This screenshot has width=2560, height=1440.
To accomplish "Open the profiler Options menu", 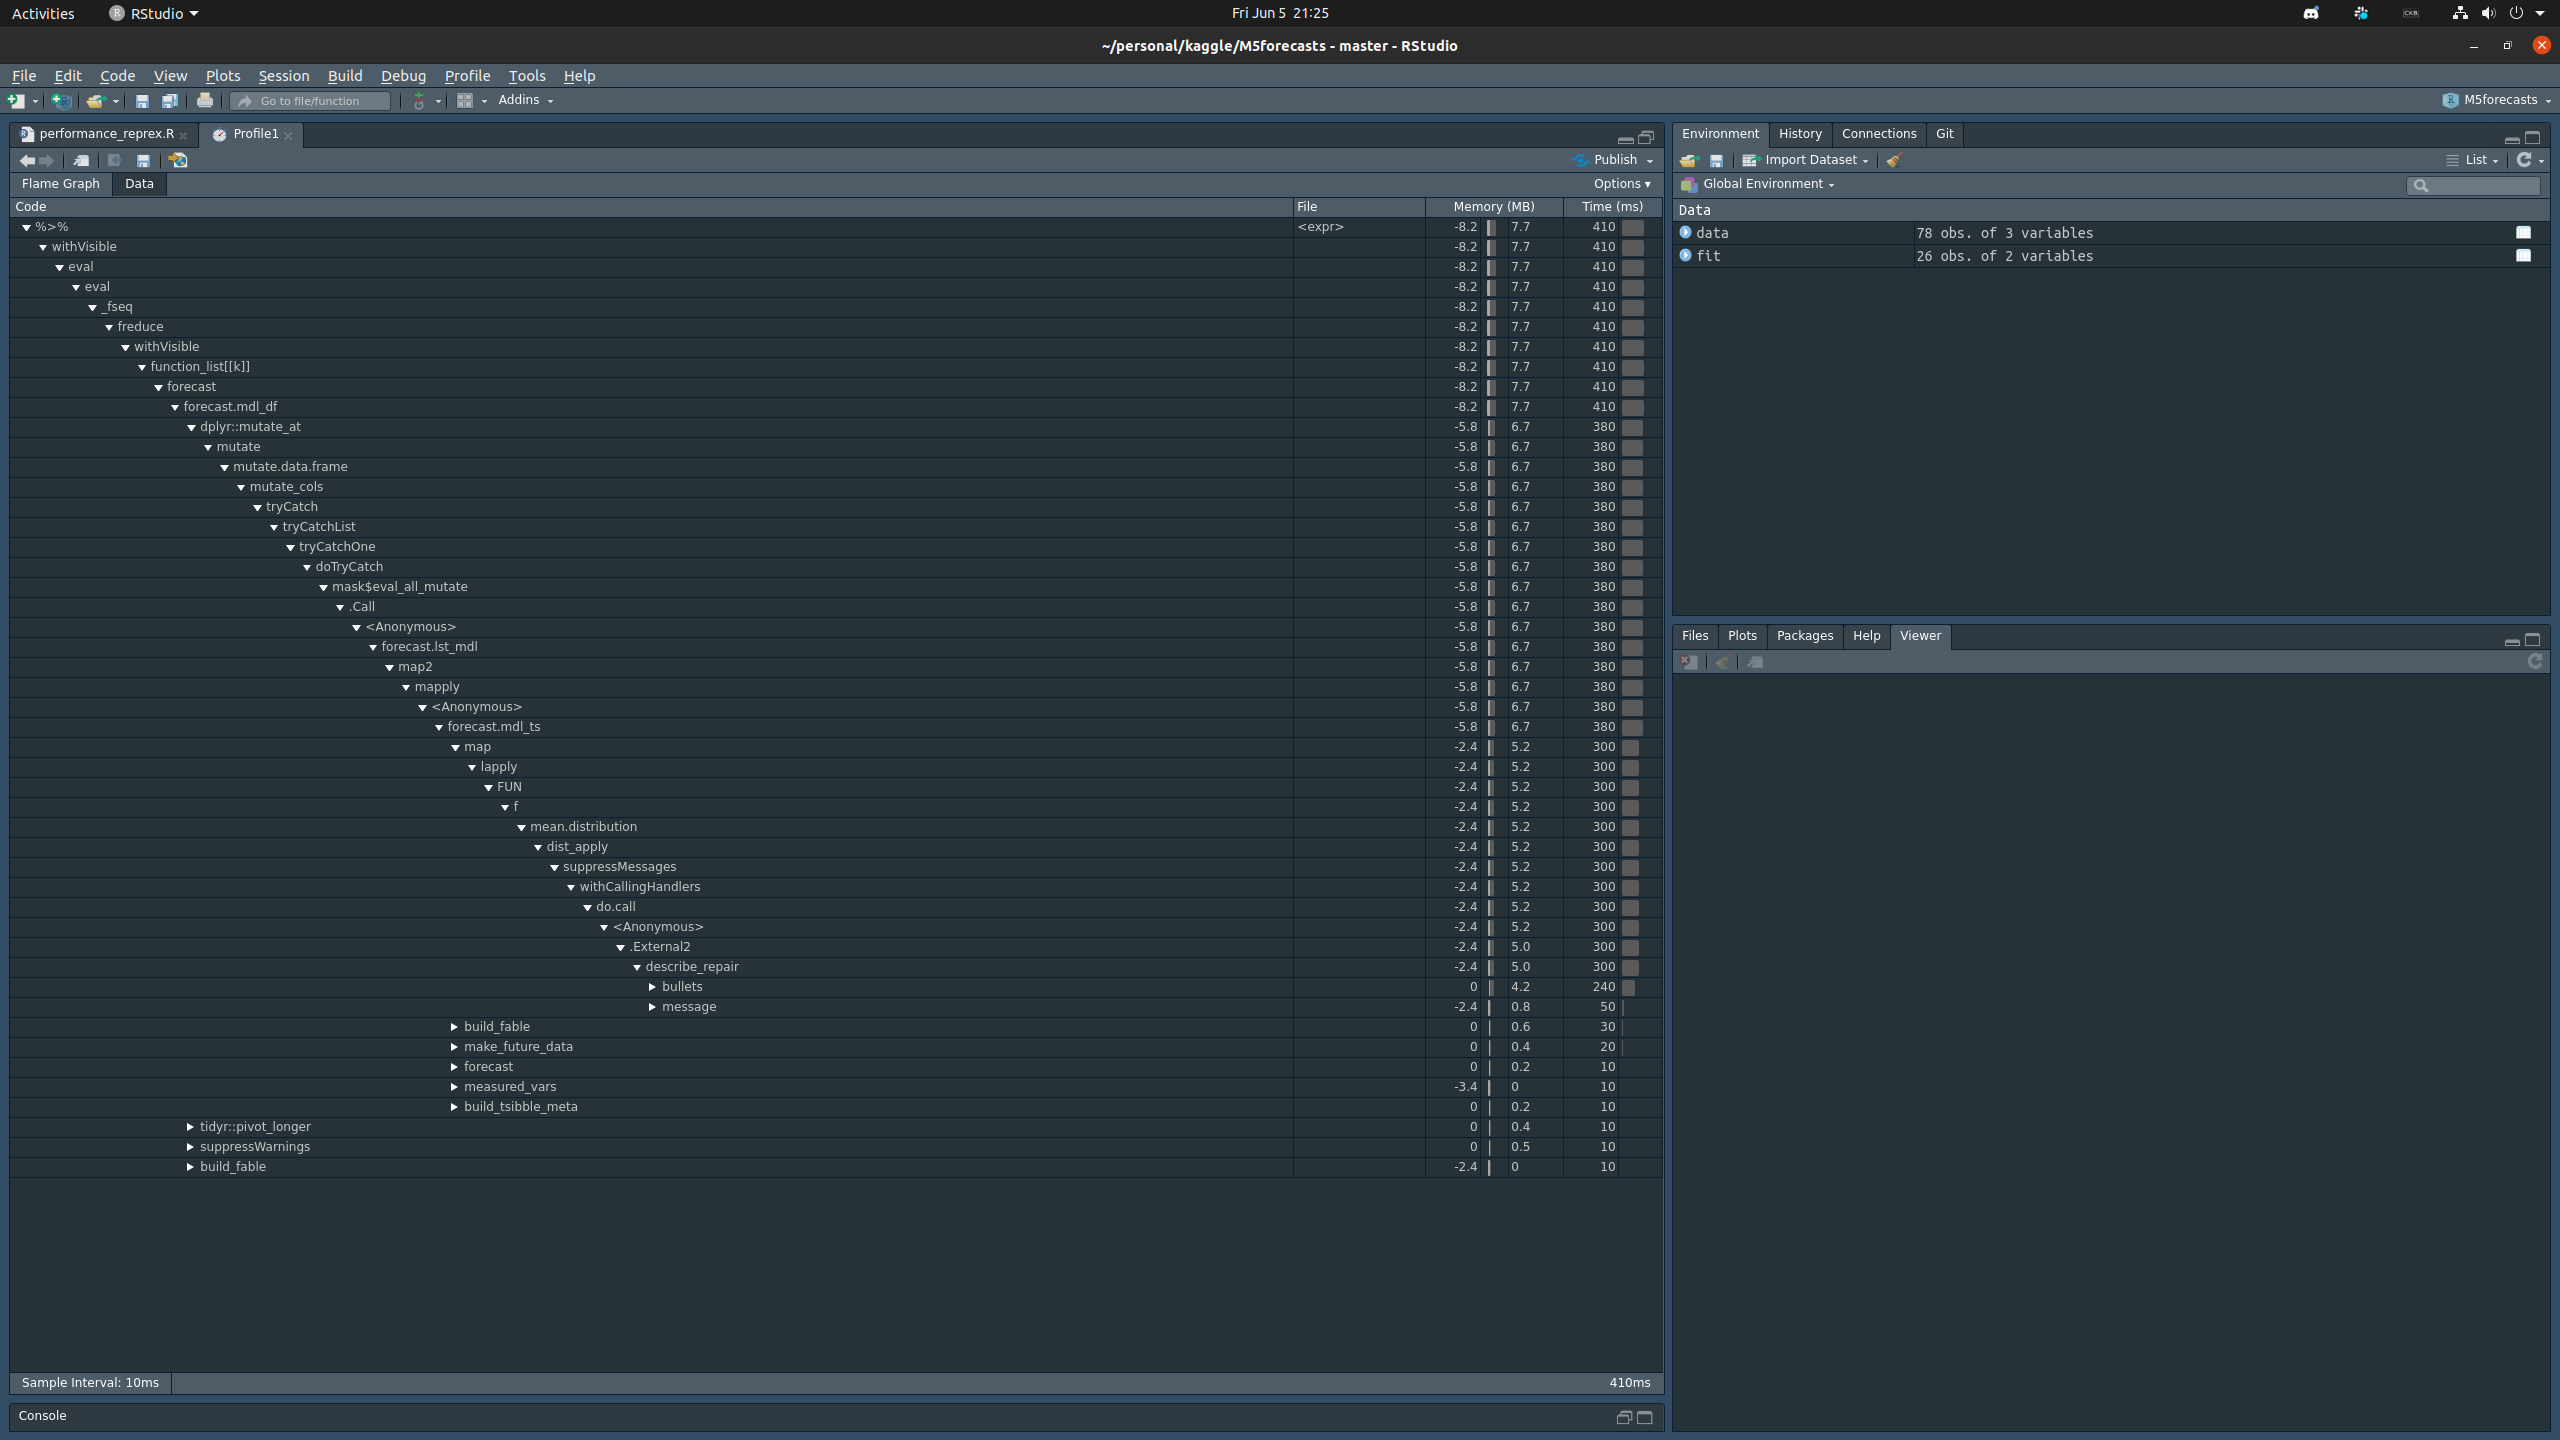I will (x=1621, y=183).
